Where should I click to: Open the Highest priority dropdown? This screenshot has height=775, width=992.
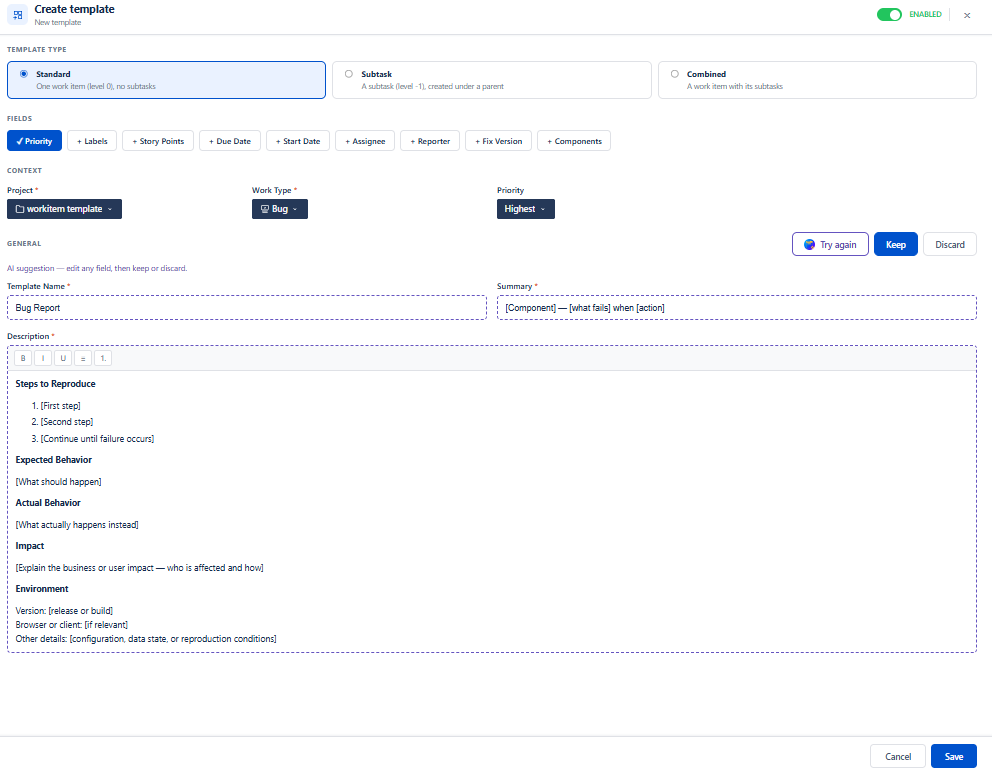[526, 209]
